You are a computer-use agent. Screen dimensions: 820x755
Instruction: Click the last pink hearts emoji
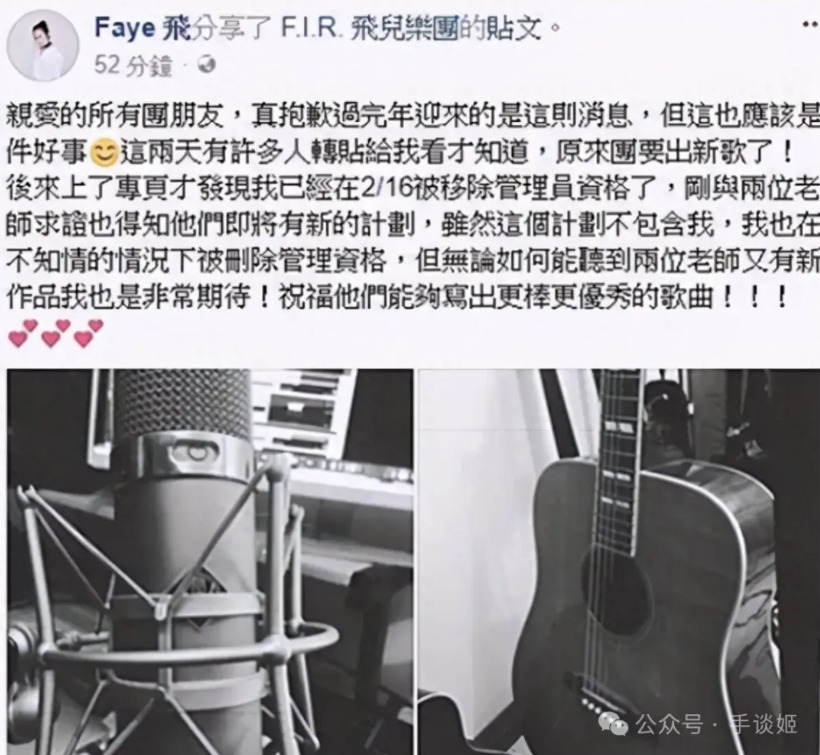(88, 333)
